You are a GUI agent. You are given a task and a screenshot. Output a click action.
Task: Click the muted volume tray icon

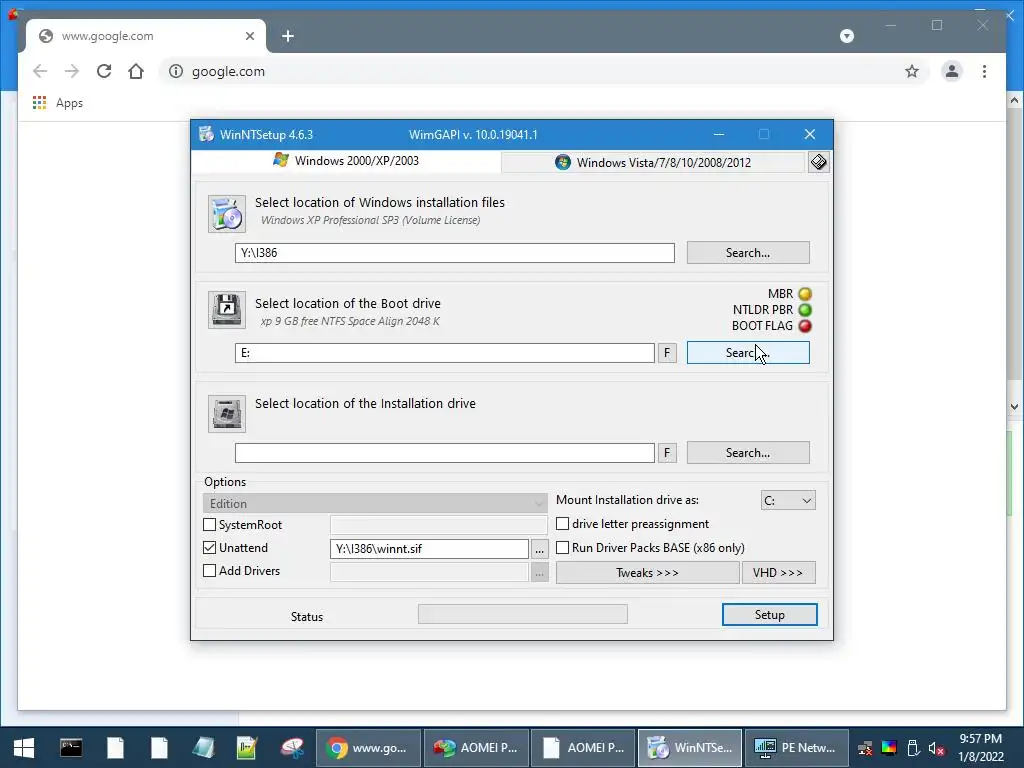point(936,748)
